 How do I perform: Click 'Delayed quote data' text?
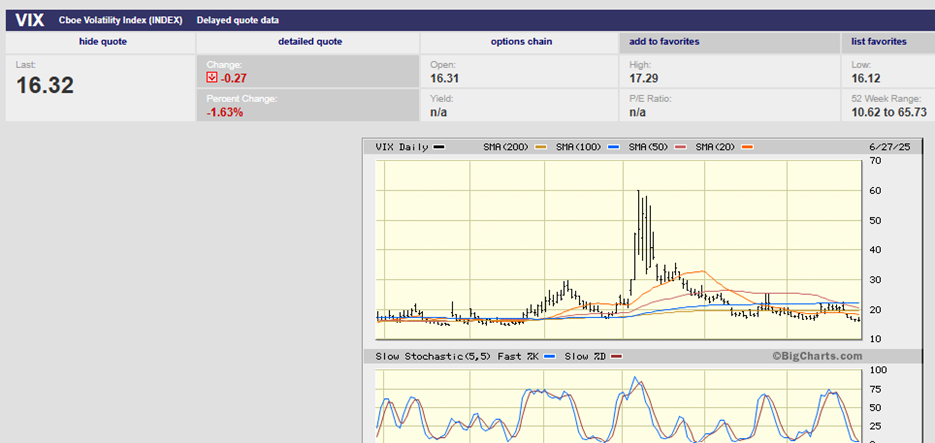tap(238, 20)
